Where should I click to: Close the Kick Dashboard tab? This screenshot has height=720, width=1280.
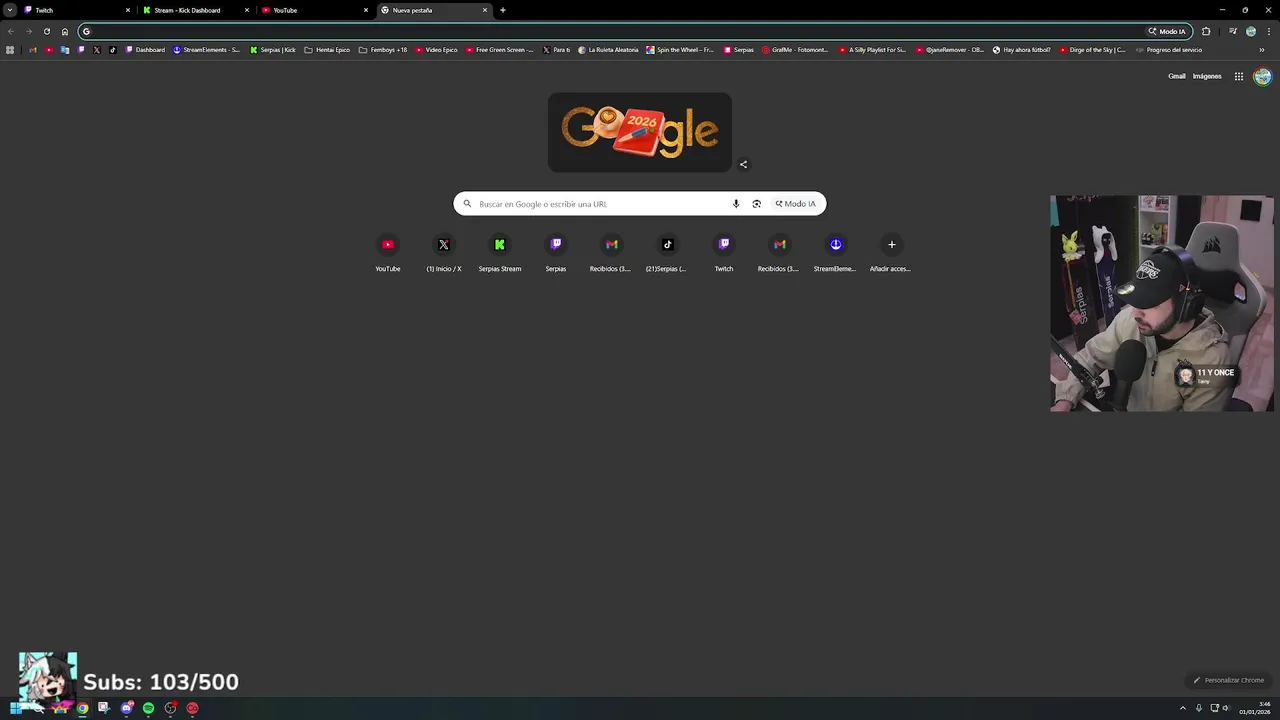point(247,10)
